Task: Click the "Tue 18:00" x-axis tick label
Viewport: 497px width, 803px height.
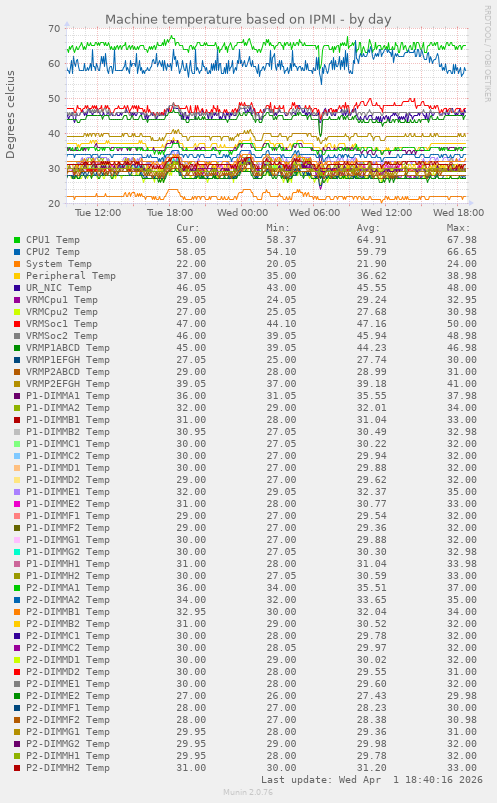Action: pos(170,213)
